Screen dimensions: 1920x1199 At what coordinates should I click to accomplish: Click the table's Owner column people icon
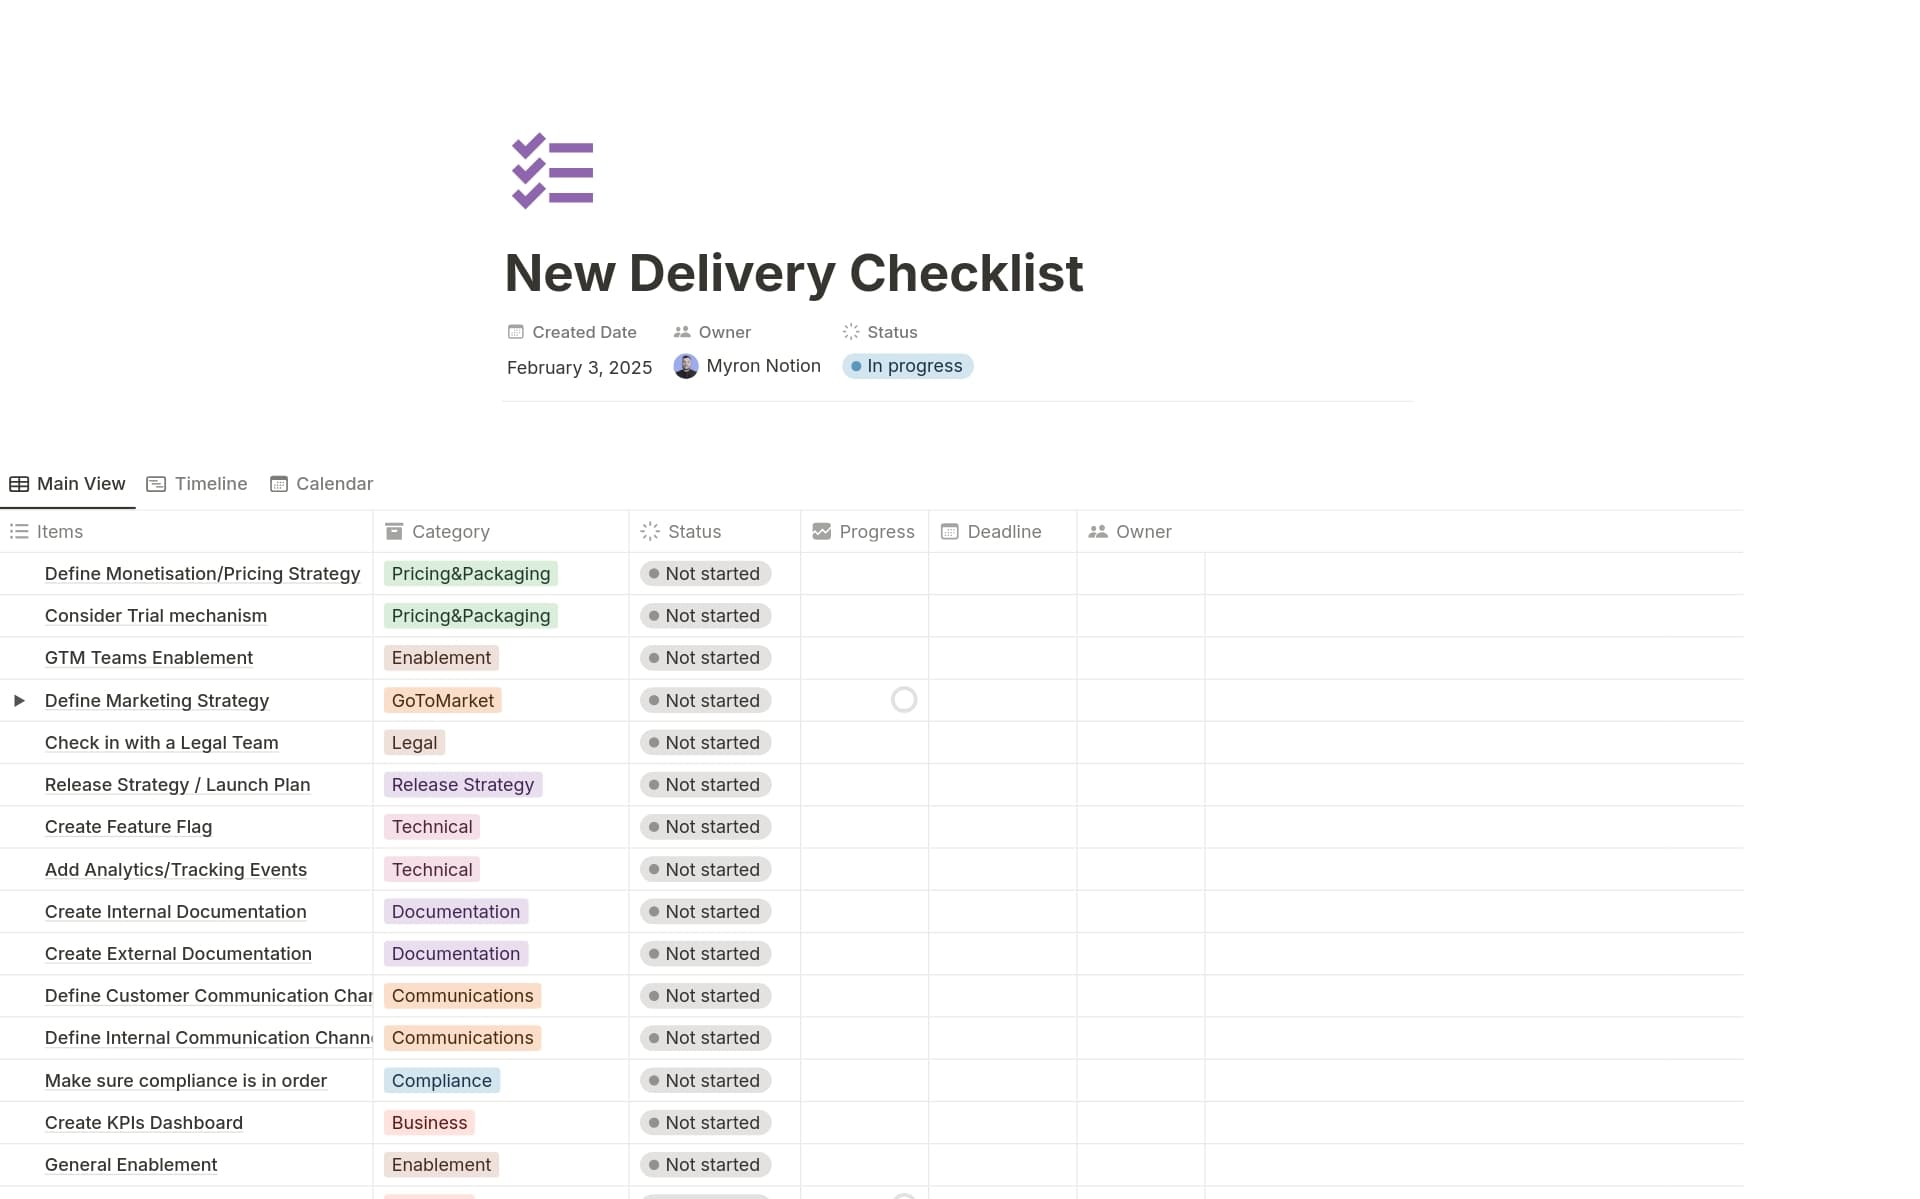pos(1097,531)
